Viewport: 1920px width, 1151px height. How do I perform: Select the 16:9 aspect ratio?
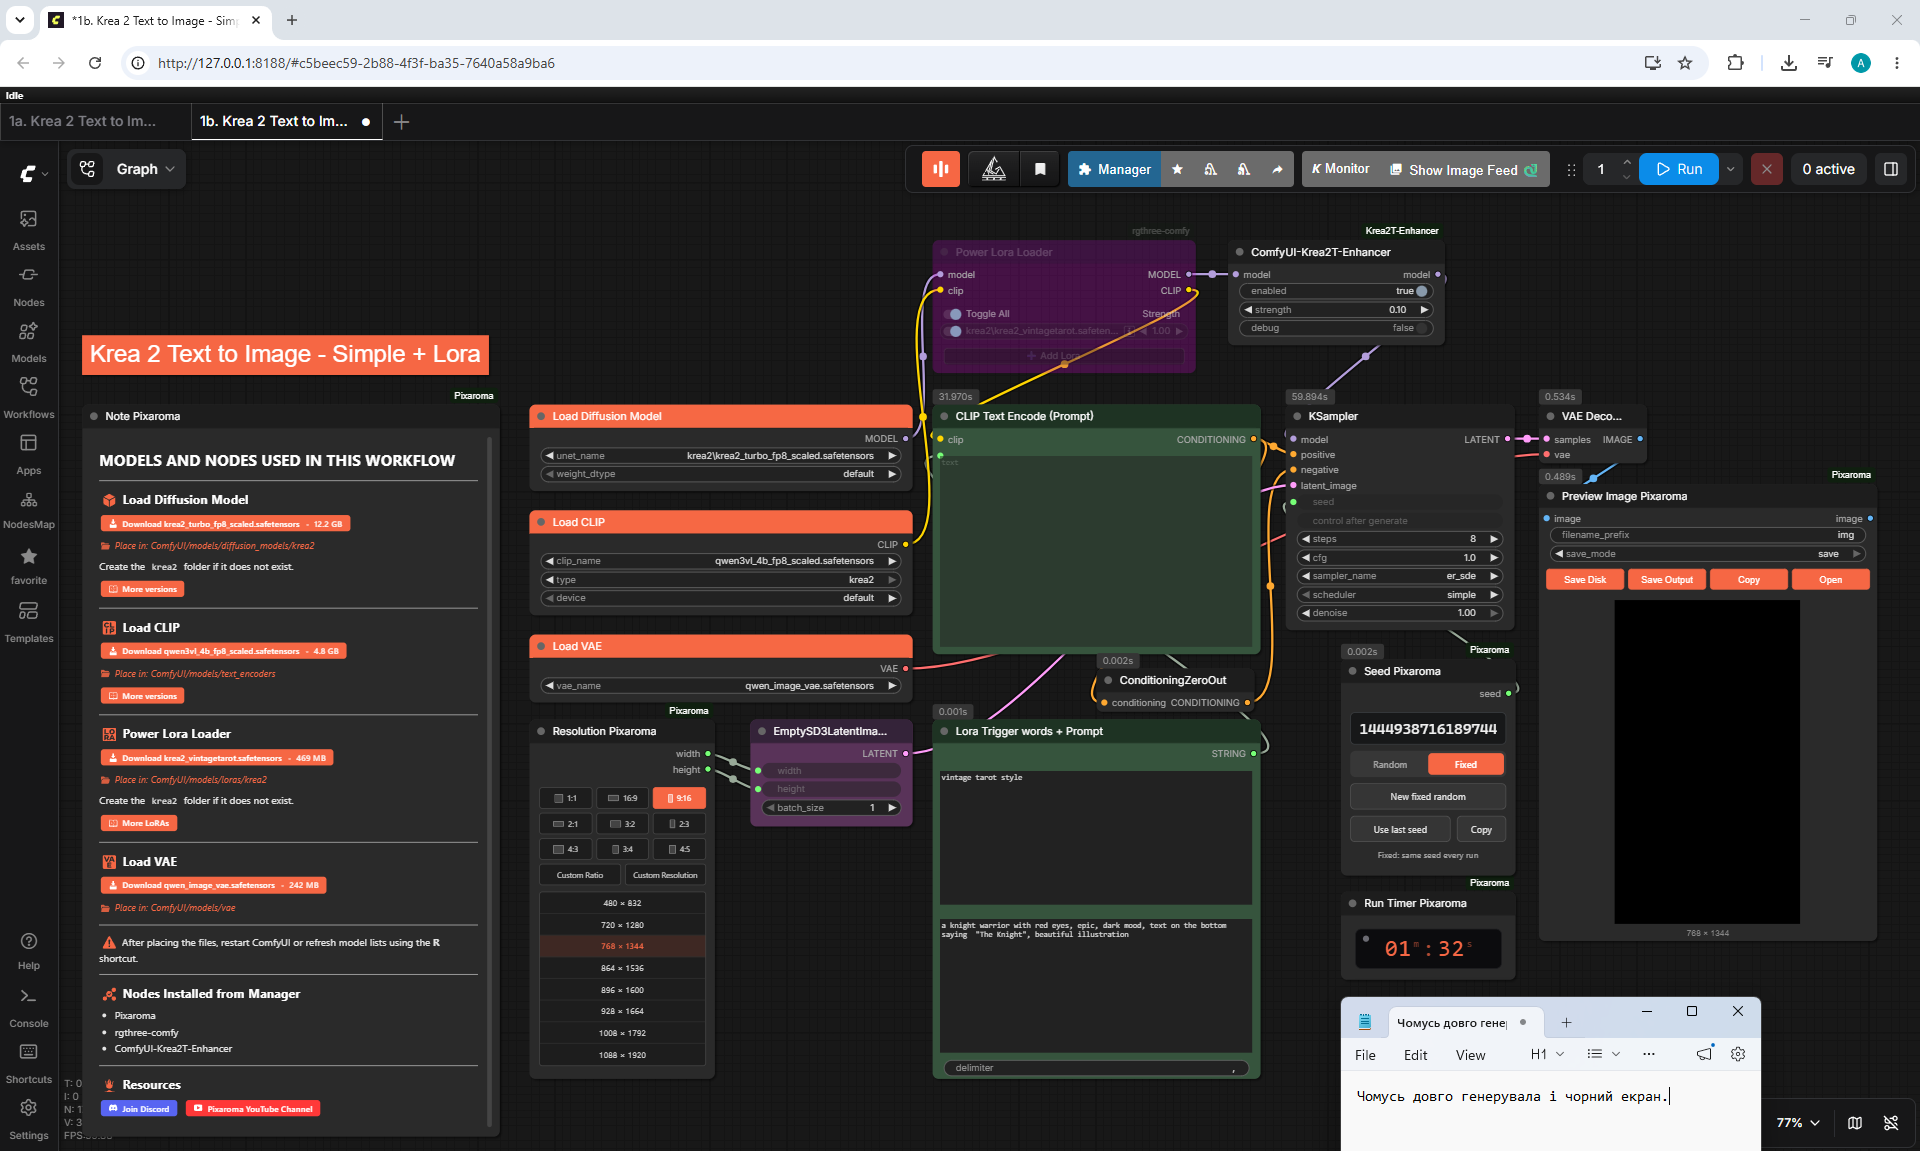click(622, 798)
